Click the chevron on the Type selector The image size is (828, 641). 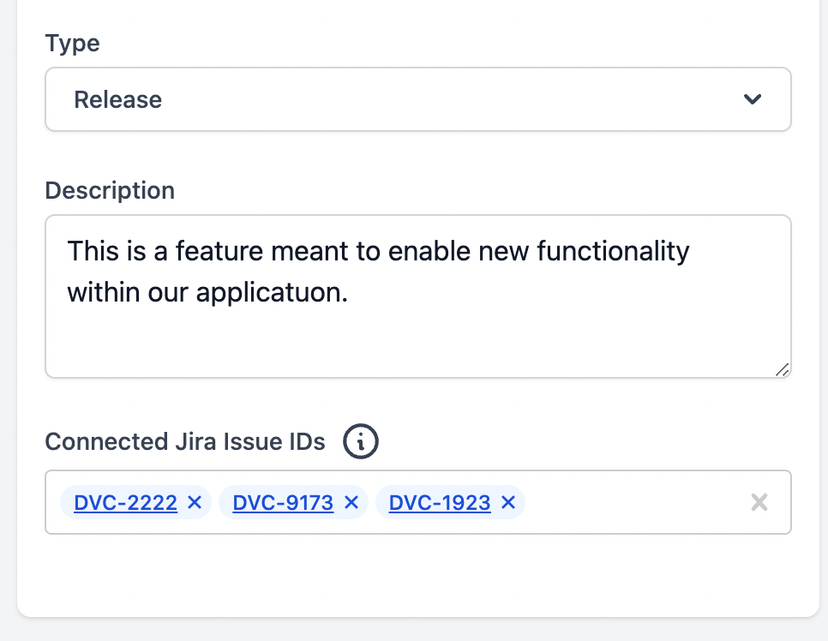[752, 99]
